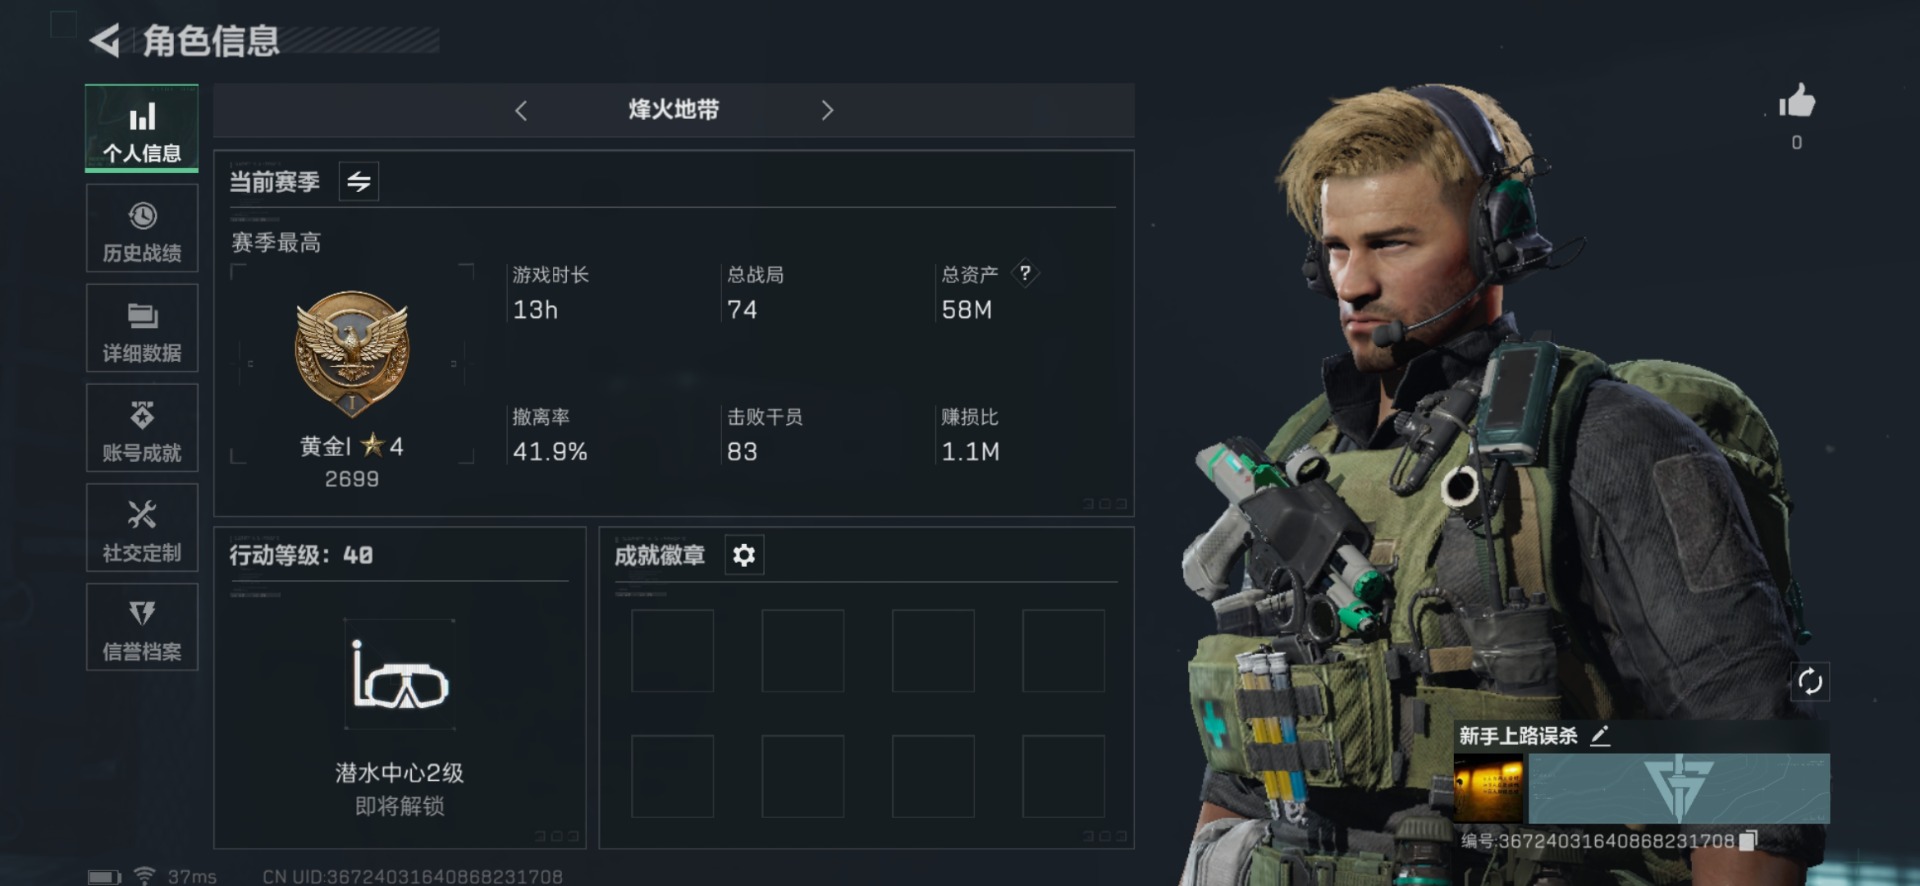Screen dimensions: 1920x886
Task: Give a thumbs-up like to the profile
Action: [x=1797, y=102]
